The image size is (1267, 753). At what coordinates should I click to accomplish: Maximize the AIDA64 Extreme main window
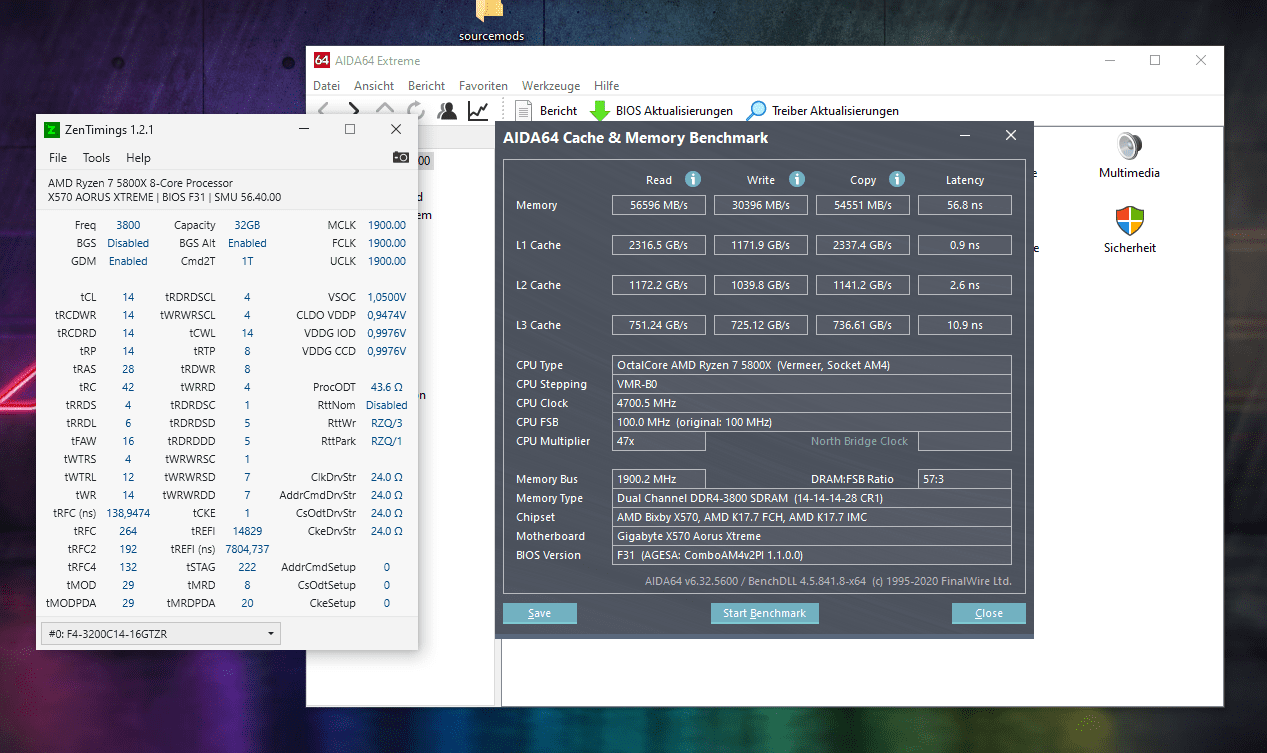pyautogui.click(x=1155, y=60)
